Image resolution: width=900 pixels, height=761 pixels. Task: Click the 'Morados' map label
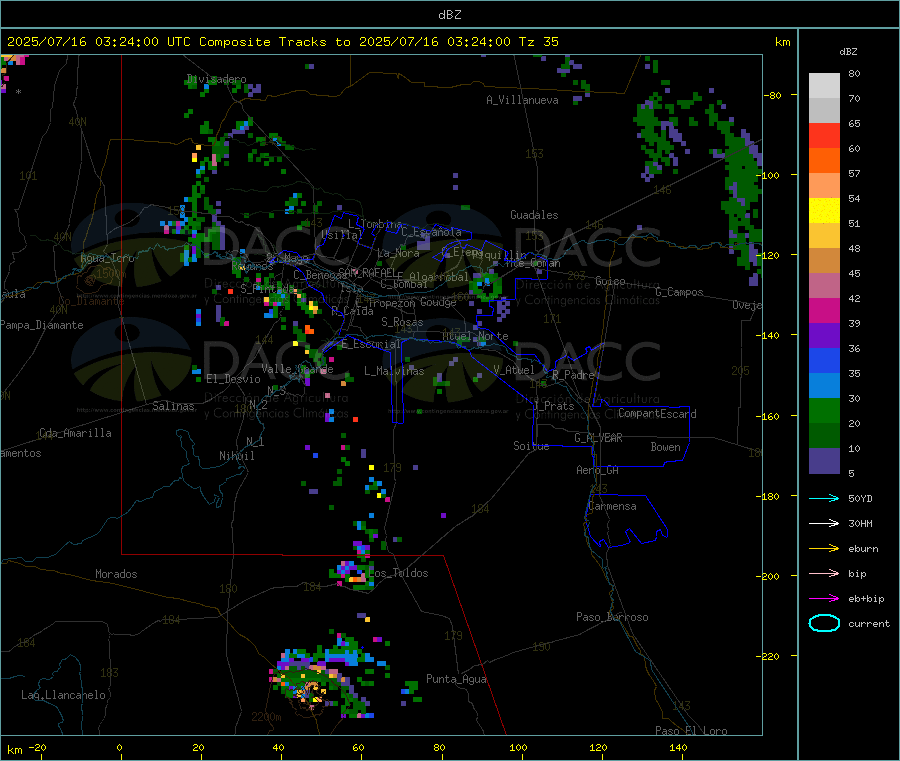[x=116, y=574]
